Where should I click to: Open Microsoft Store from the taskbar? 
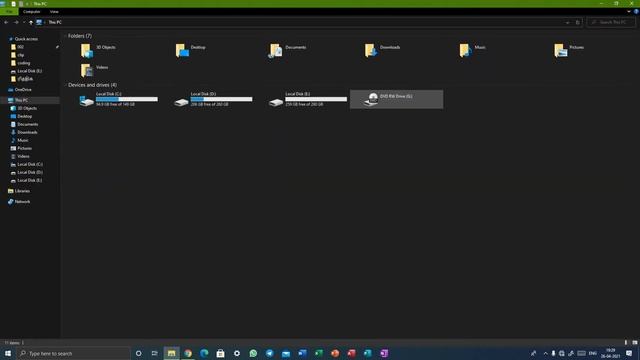[220, 353]
